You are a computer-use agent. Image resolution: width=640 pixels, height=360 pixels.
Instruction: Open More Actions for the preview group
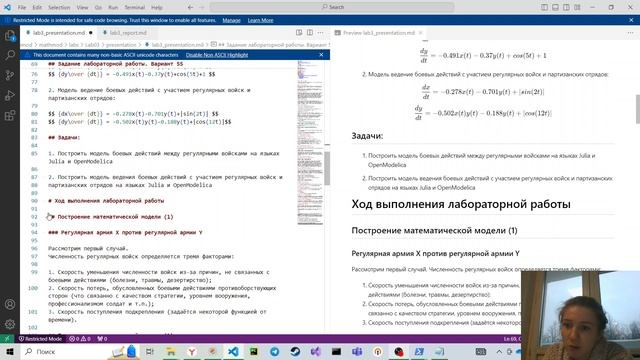(631, 33)
